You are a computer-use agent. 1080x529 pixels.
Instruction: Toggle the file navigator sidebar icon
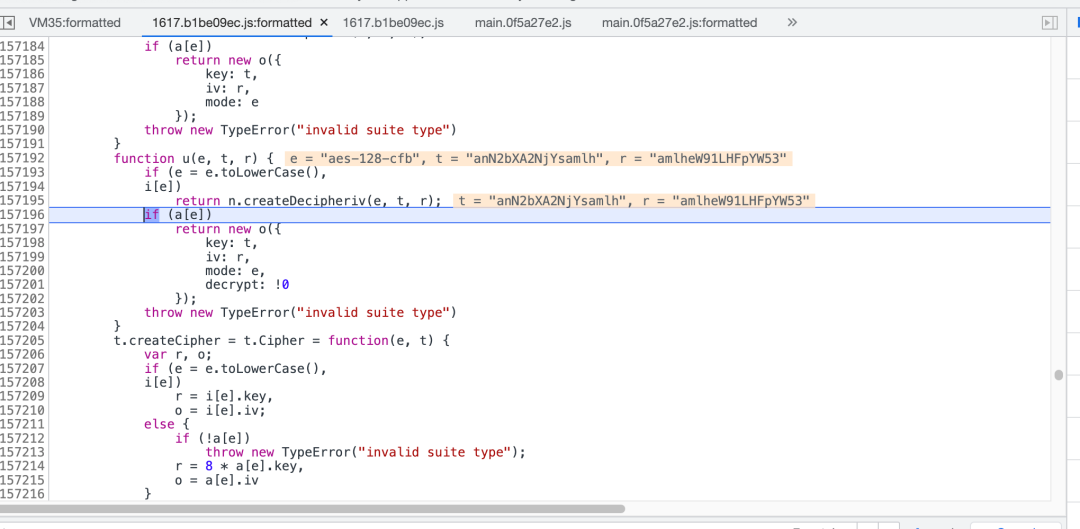pyautogui.click(x=8, y=23)
